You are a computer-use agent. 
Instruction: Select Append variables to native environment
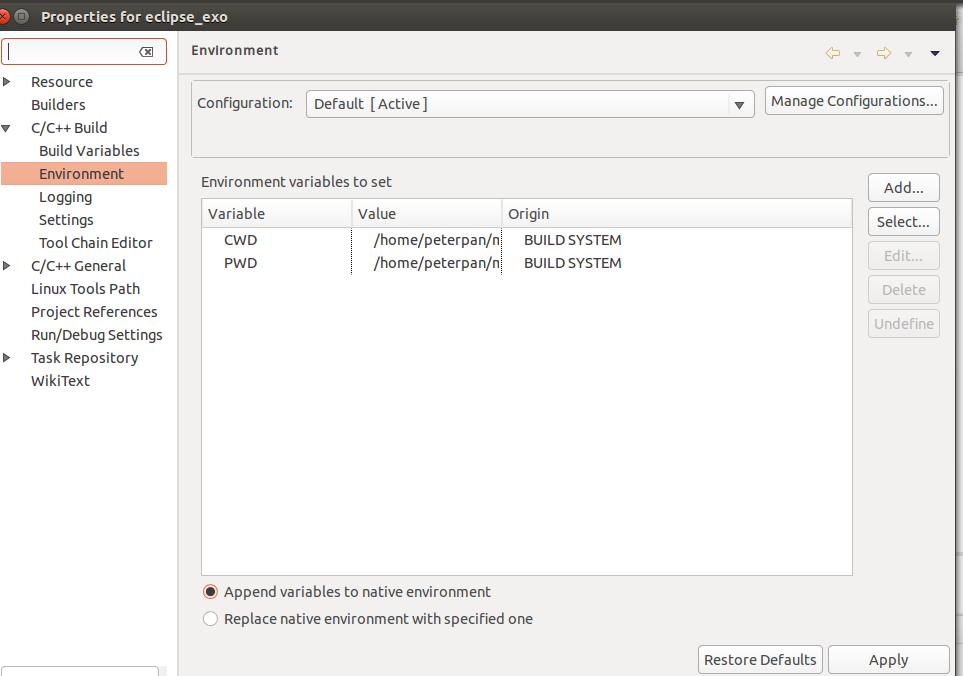(210, 592)
